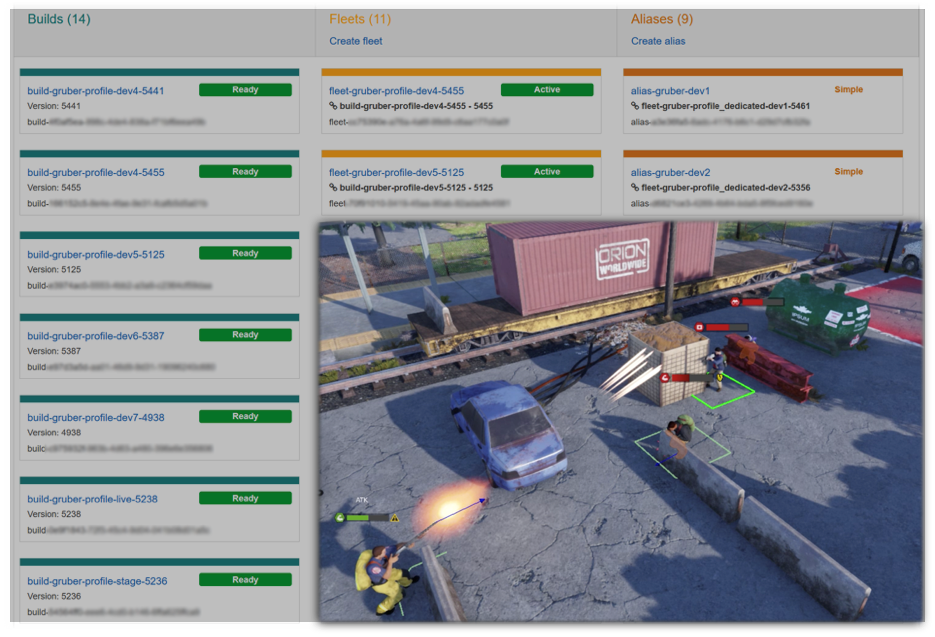Open build-gruber-profile-live-5238 link
This screenshot has height=637, width=935.
pyautogui.click(x=92, y=499)
